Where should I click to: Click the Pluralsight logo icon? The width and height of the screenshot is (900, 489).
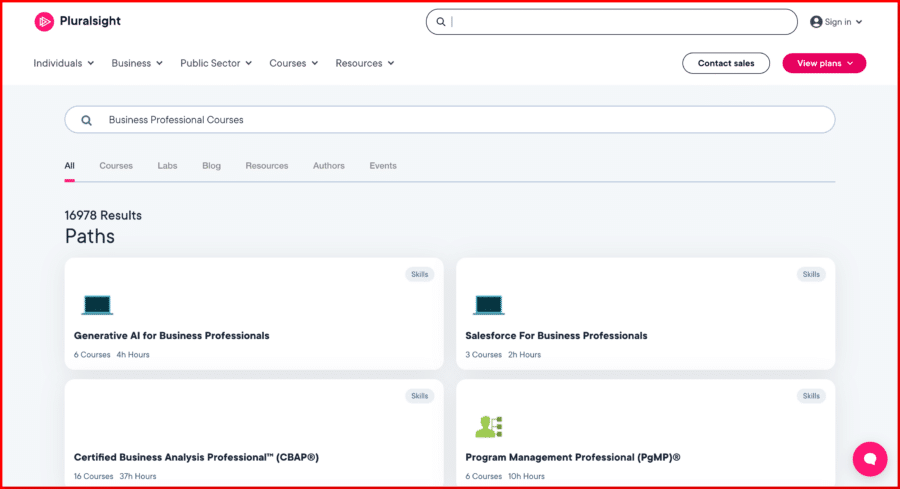pyautogui.click(x=44, y=22)
